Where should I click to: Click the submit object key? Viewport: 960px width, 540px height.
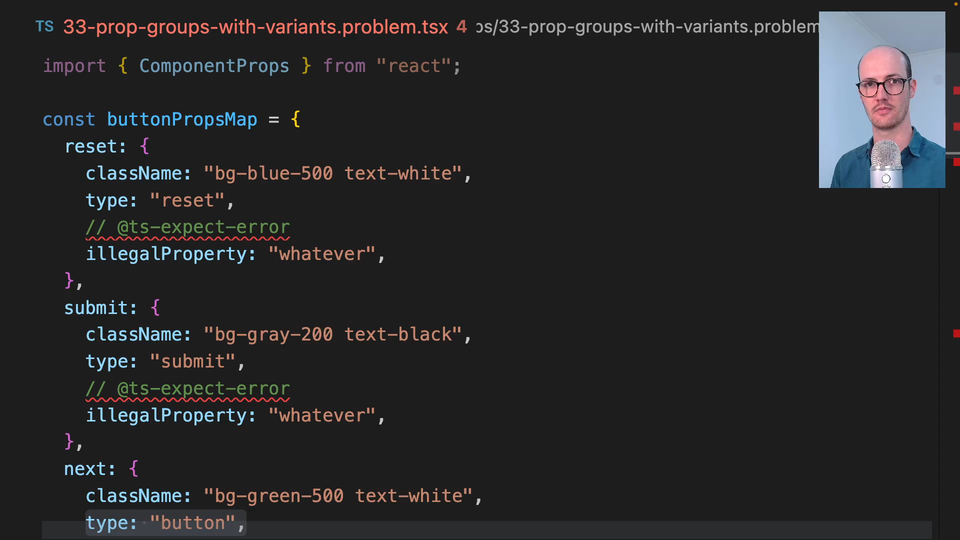[96, 307]
